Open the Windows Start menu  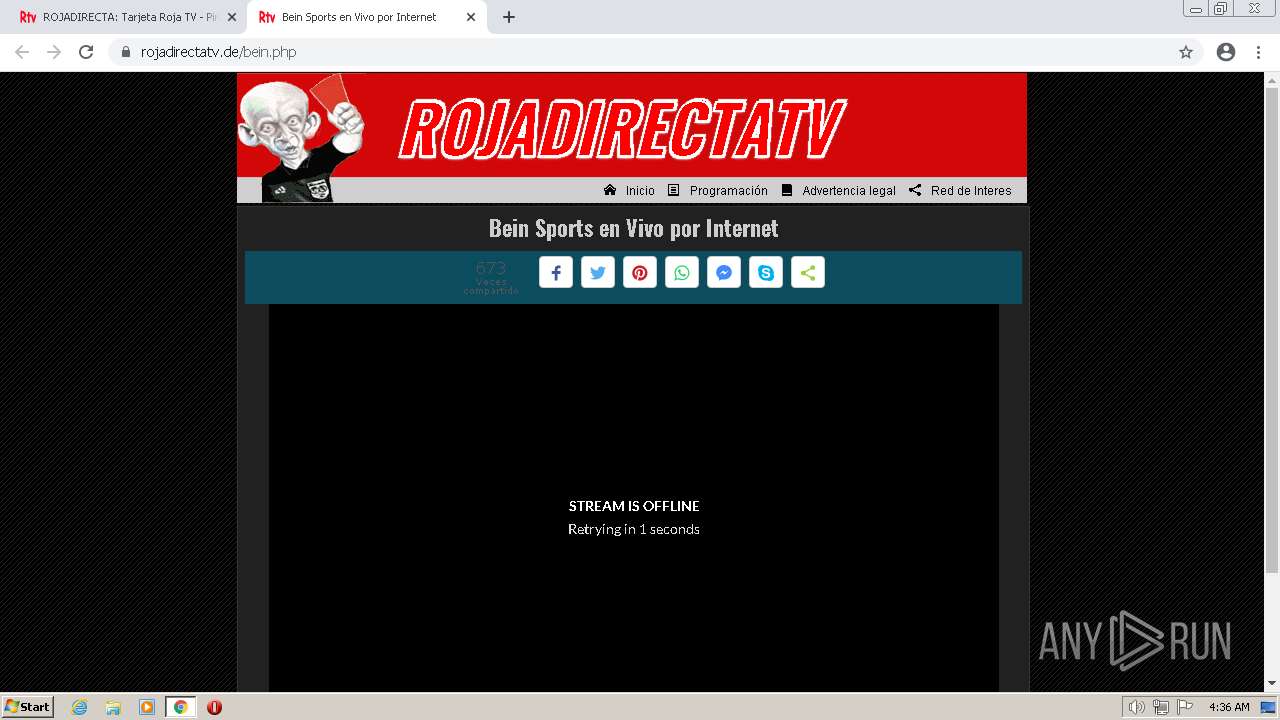[28, 706]
